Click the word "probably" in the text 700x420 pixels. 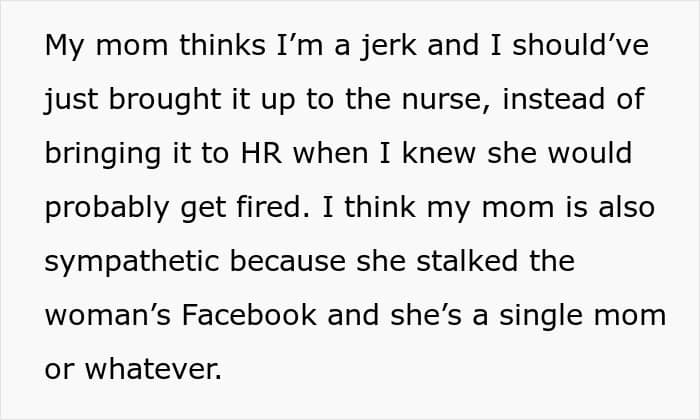point(107,209)
